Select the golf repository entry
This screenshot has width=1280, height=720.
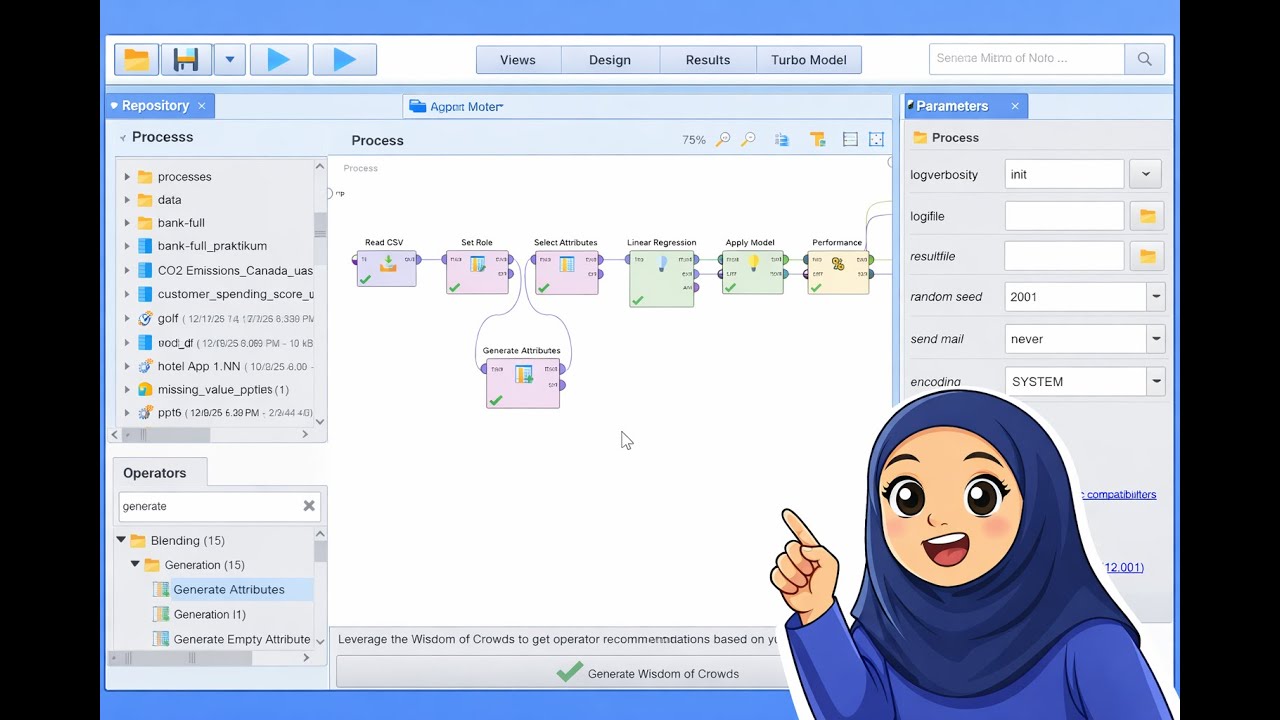tap(225, 318)
